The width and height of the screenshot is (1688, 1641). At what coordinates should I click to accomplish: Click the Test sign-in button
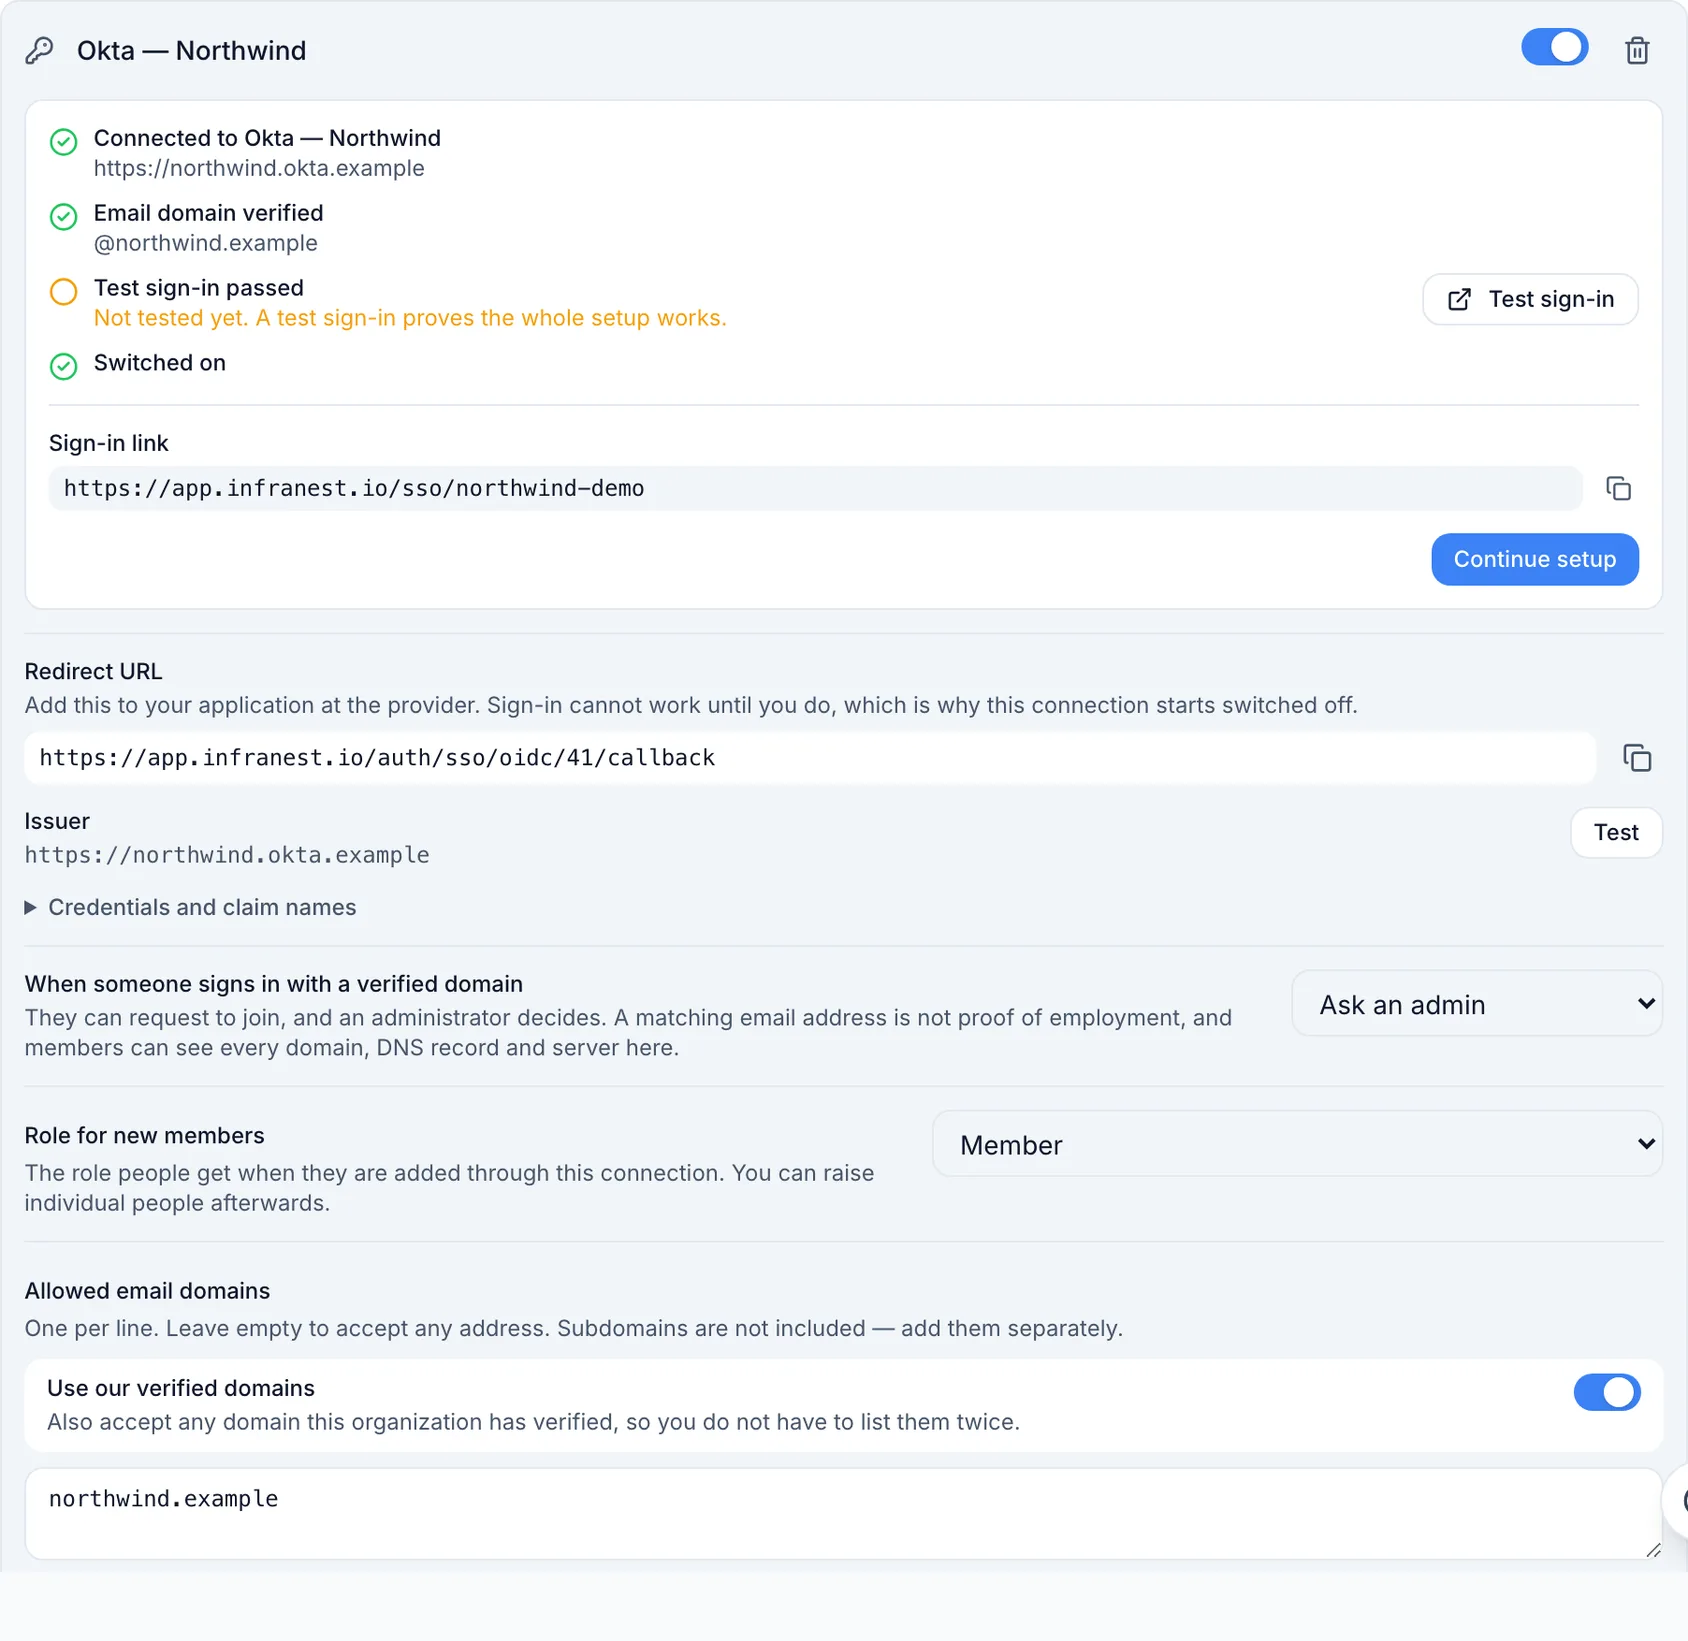coord(1530,299)
